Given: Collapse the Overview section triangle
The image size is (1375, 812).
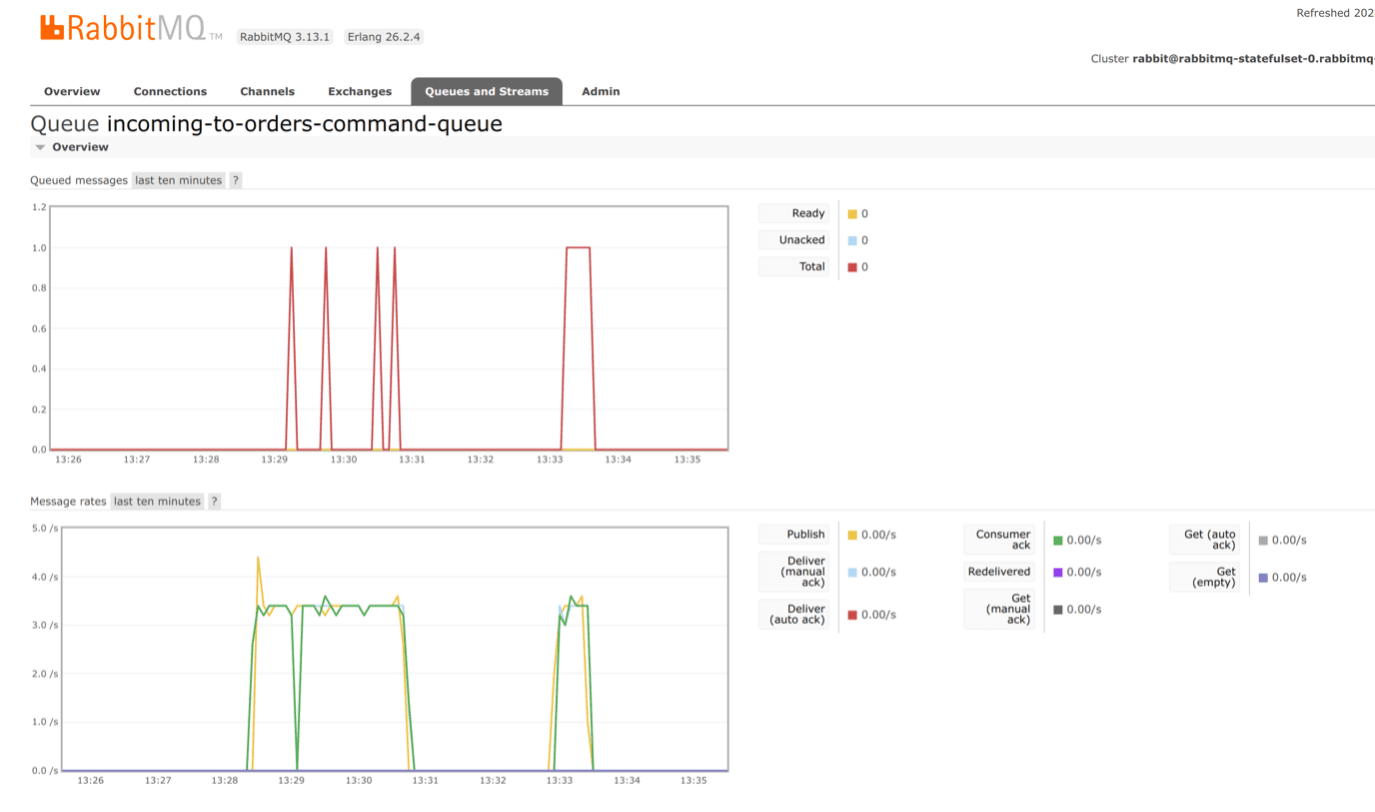Looking at the screenshot, I should tap(40, 147).
